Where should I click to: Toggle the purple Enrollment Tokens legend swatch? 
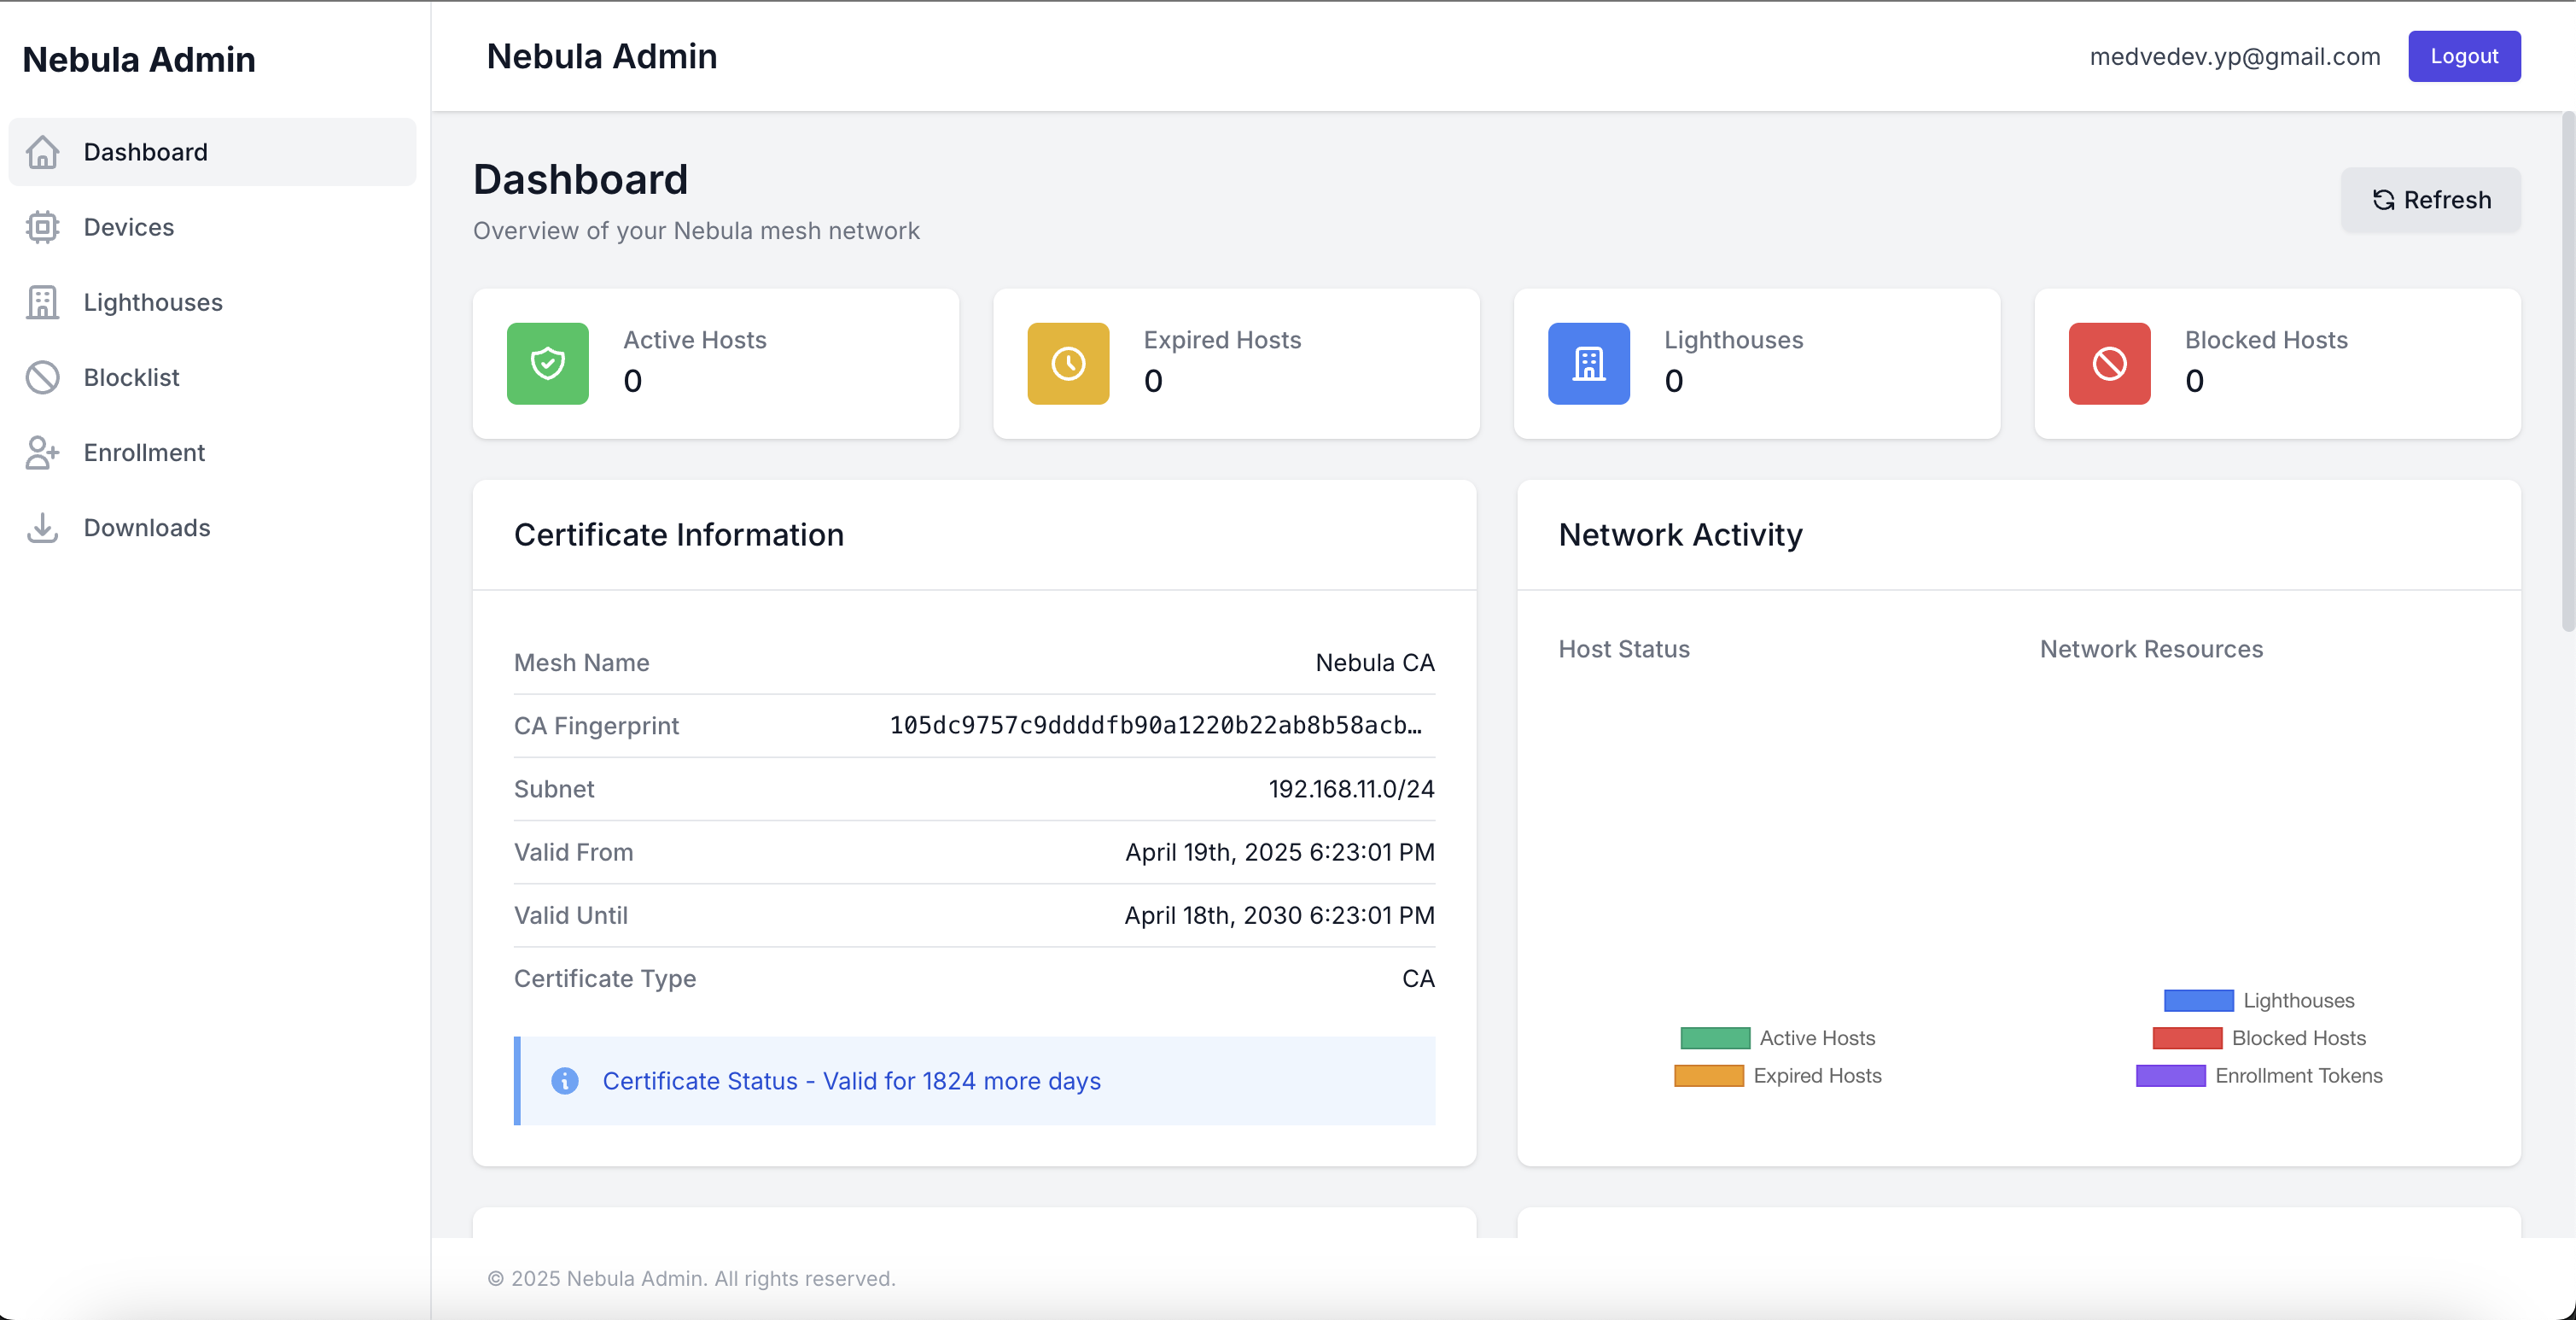(x=2171, y=1076)
